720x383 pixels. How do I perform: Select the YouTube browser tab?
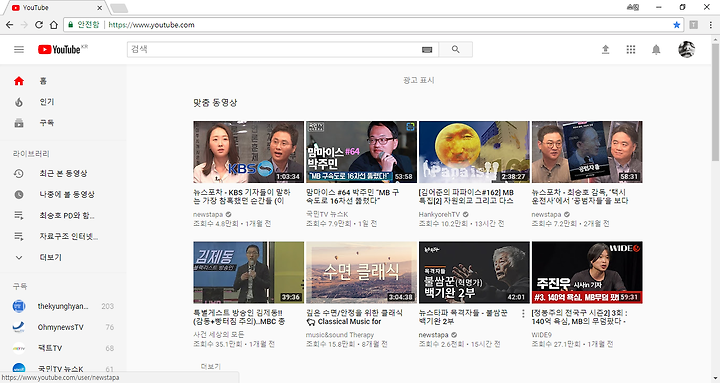pyautogui.click(x=55, y=8)
